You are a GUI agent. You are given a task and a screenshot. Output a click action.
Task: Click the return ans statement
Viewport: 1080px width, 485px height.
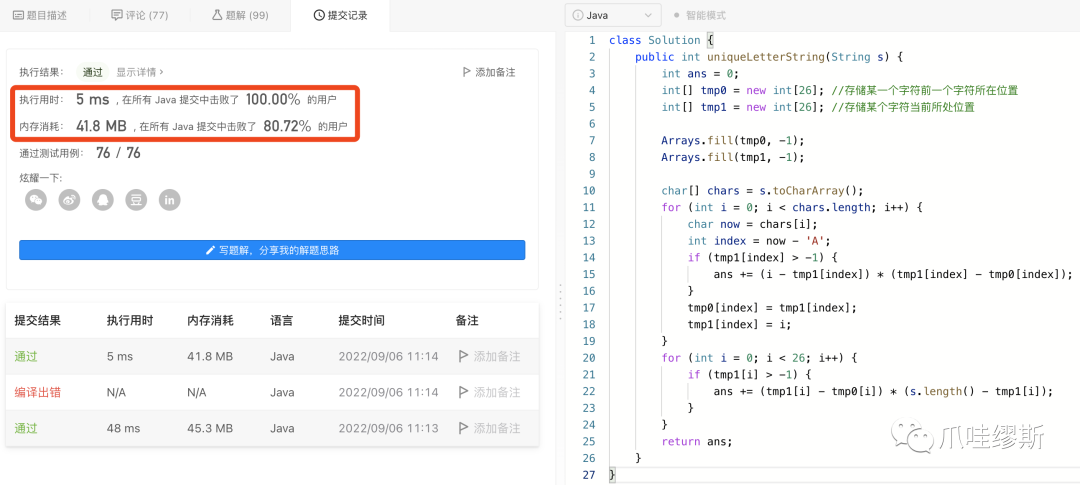(696, 441)
